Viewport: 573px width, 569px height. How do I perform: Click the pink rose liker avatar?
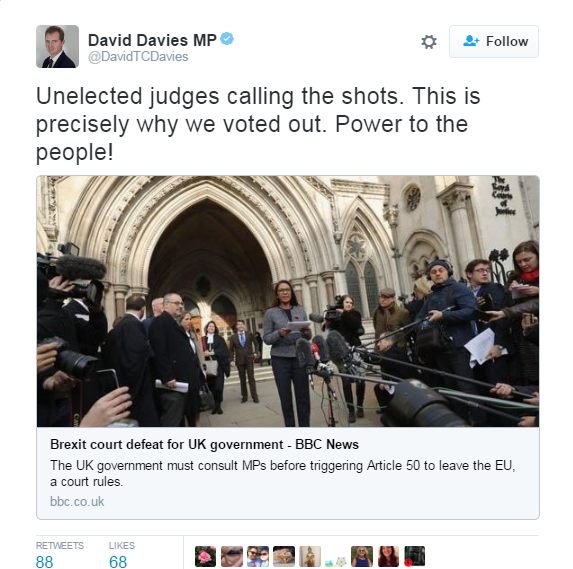tap(205, 557)
